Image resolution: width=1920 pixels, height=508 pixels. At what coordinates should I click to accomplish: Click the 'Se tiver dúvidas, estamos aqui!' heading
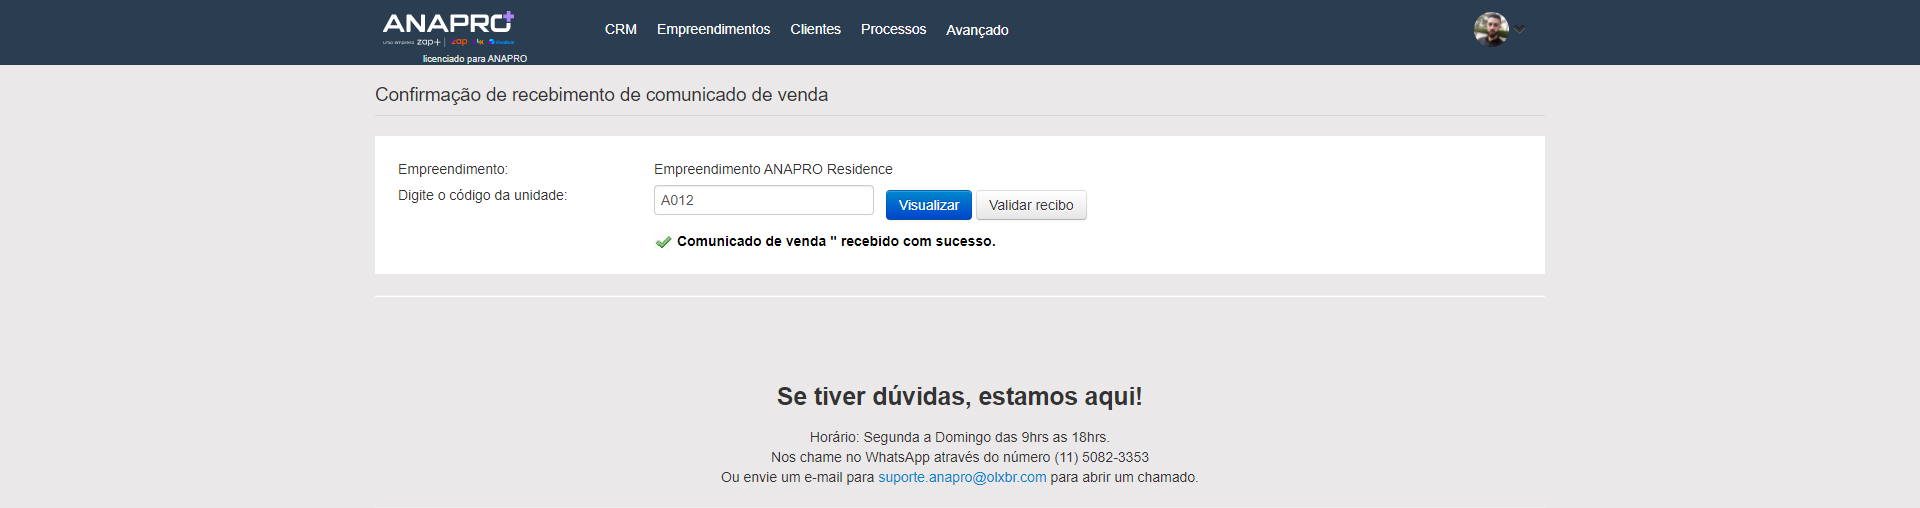[x=959, y=397]
